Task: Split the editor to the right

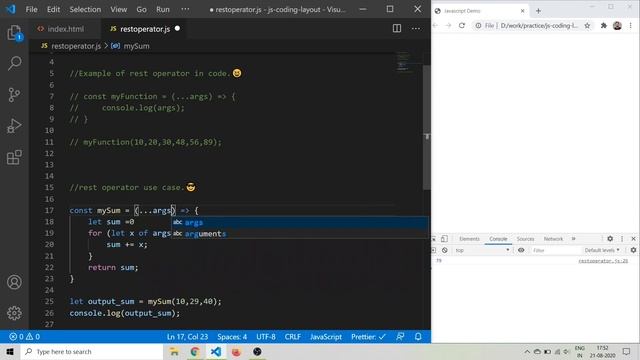Action: click(397, 28)
